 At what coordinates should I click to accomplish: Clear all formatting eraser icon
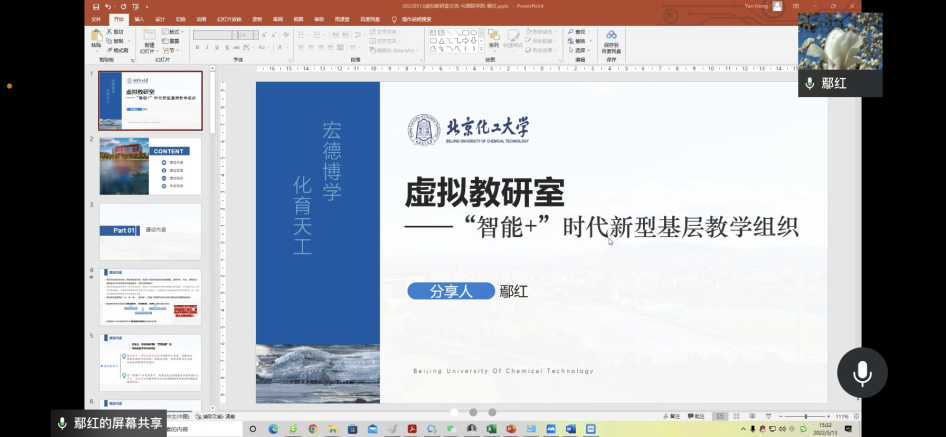pos(286,35)
